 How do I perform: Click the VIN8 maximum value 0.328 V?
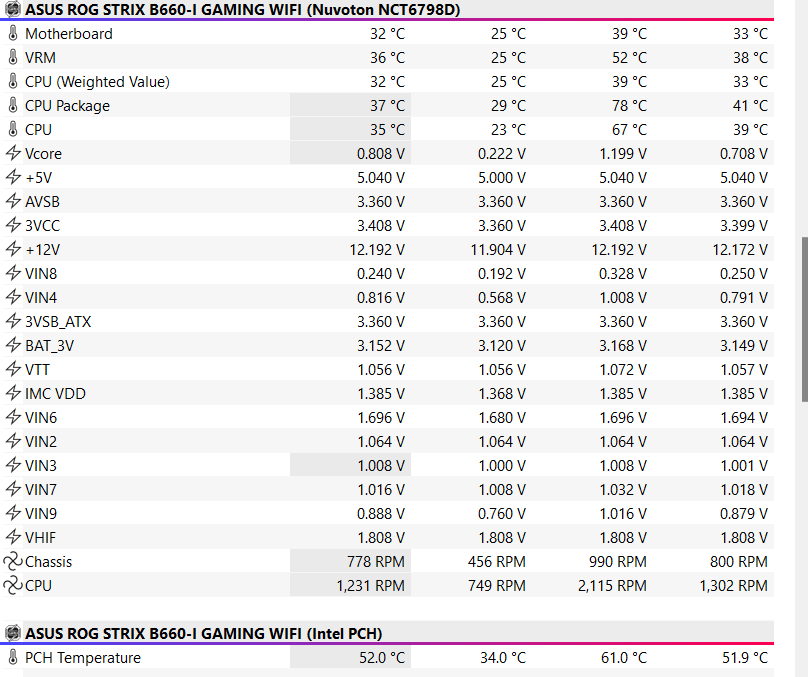point(622,274)
